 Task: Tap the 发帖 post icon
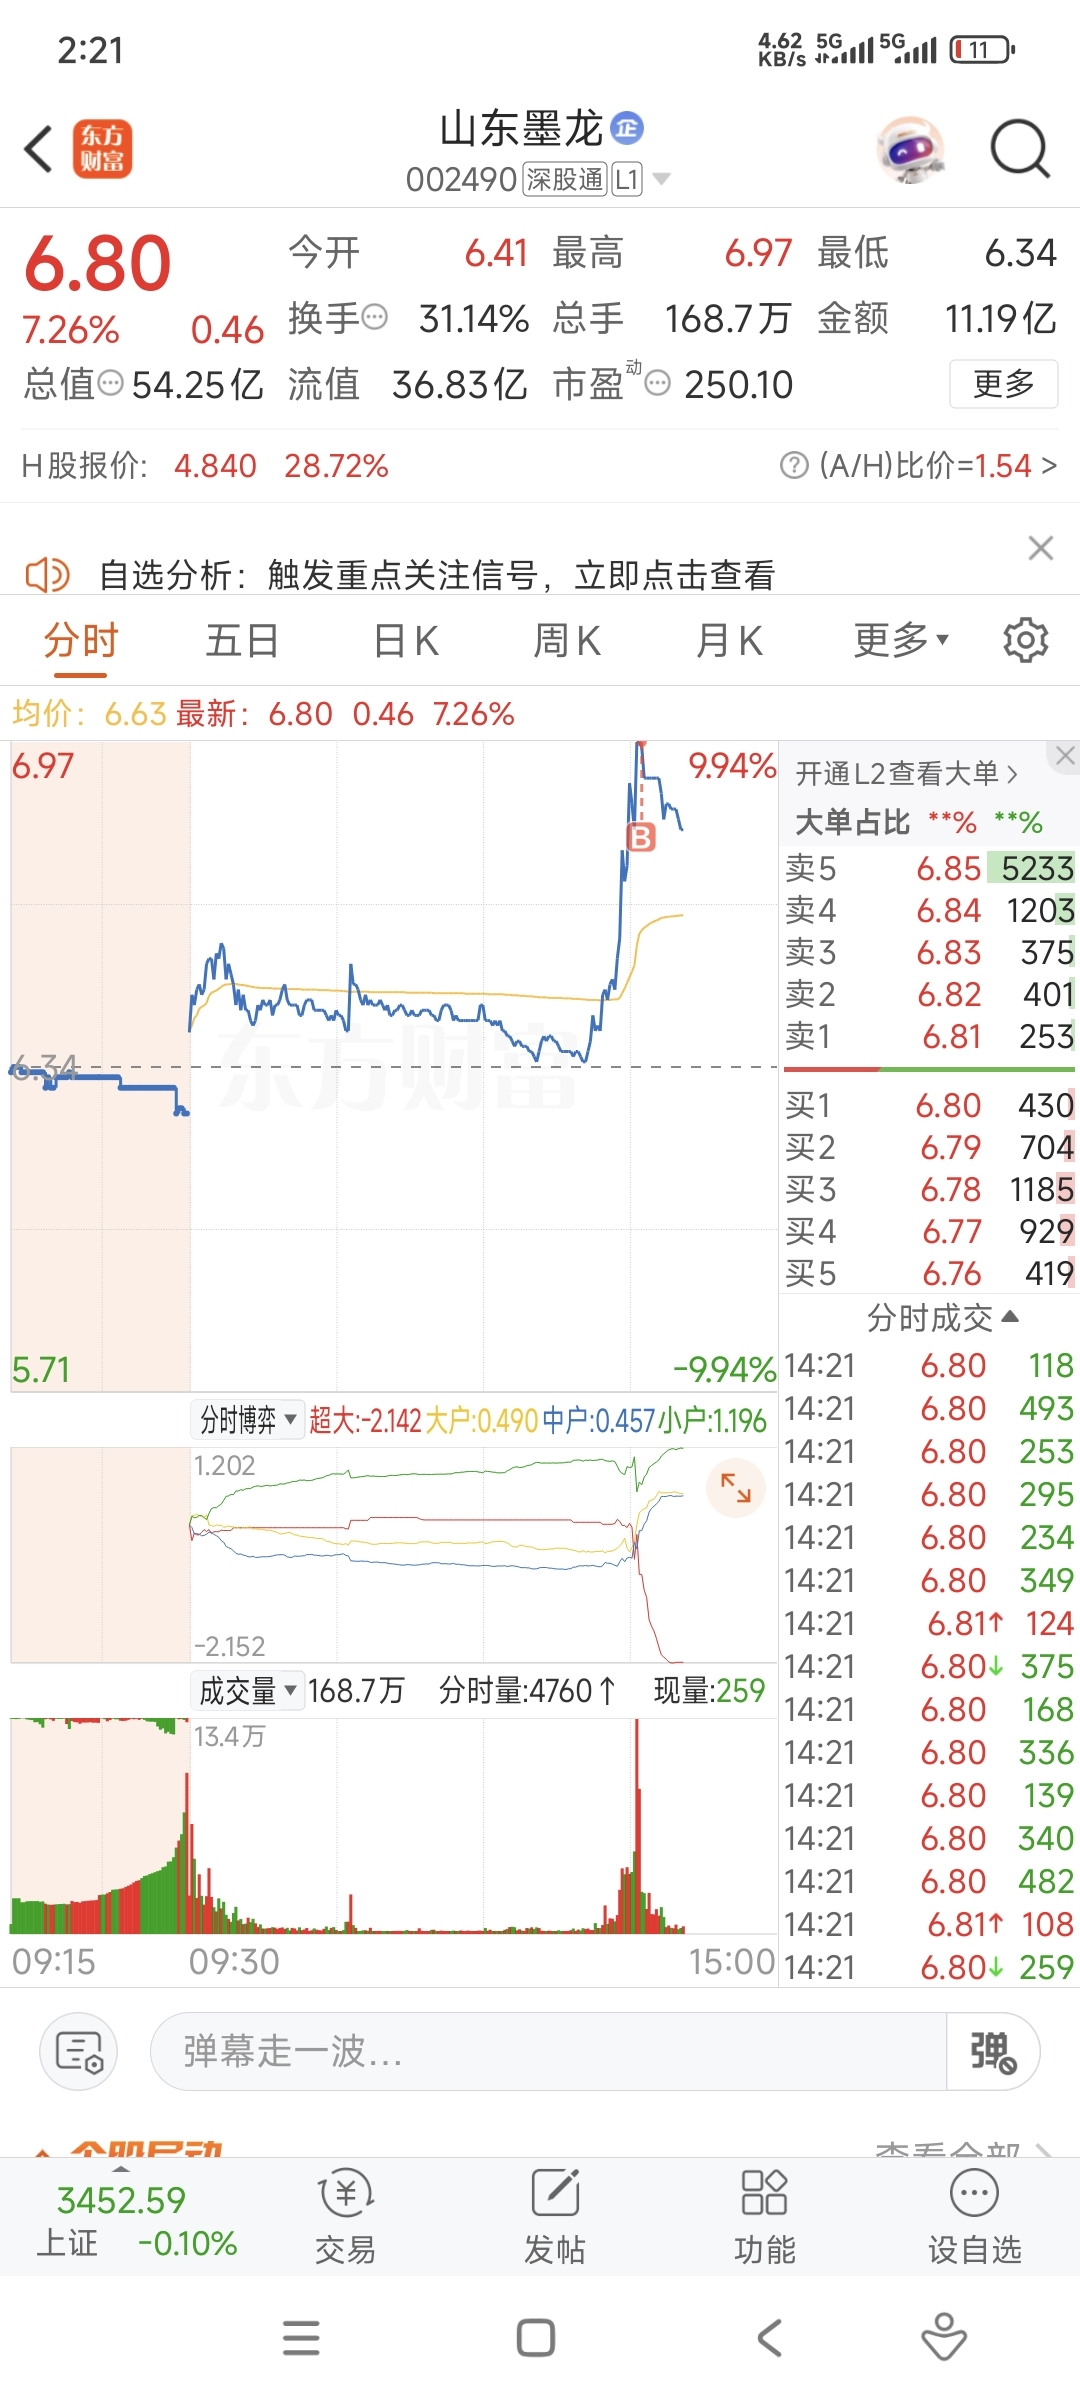click(x=555, y=2214)
